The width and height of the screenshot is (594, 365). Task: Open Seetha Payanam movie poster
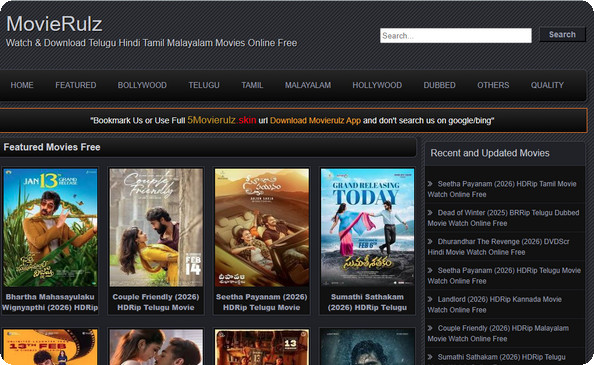[x=261, y=228]
